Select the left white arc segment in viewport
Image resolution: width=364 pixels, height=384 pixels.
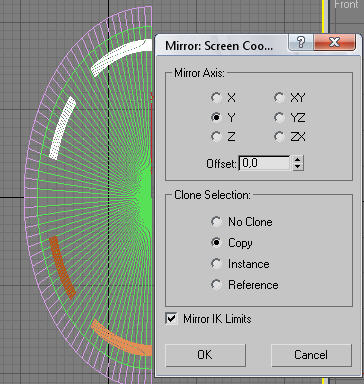(63, 127)
